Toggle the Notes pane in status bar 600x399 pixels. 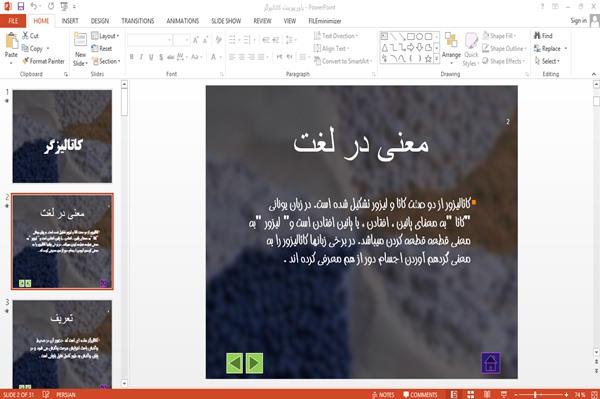pos(383,394)
